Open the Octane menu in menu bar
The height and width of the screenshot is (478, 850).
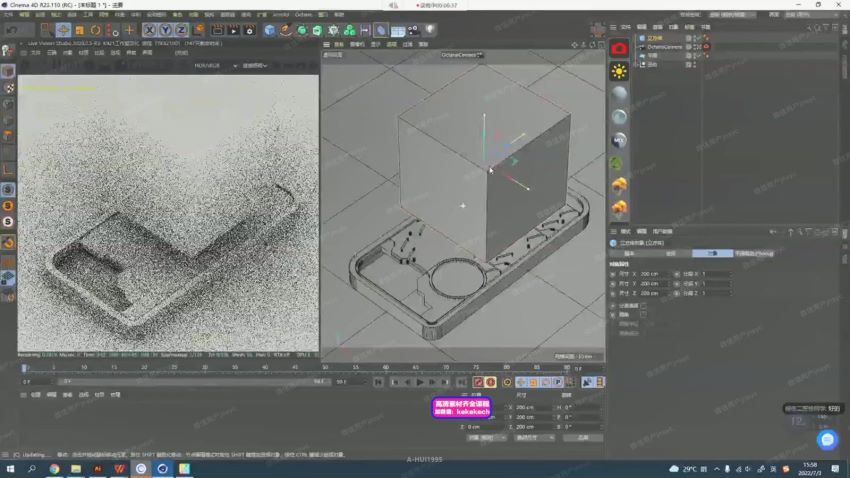coord(303,15)
